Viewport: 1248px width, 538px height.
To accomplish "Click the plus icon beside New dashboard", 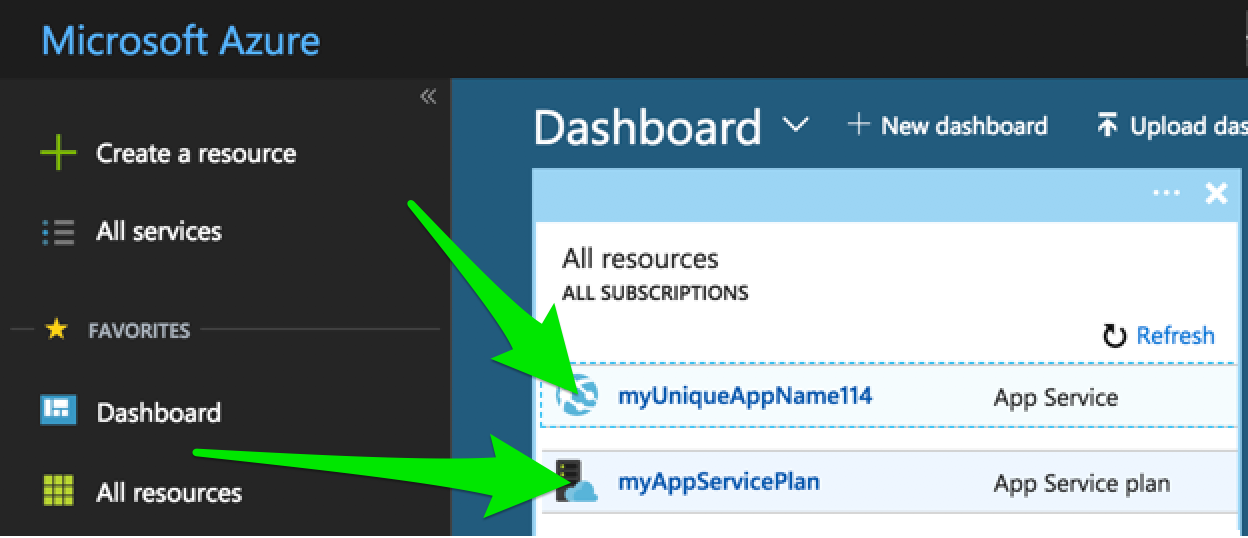I will pos(858,125).
